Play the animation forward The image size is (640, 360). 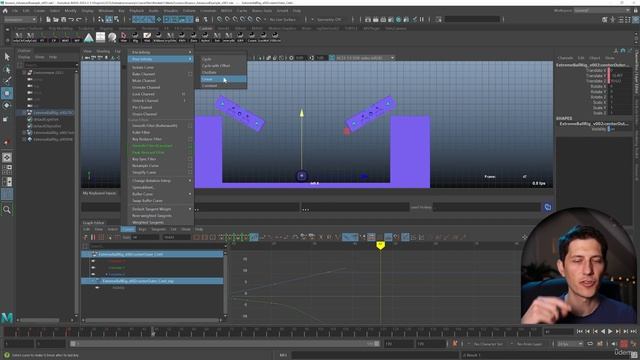click(610, 331)
